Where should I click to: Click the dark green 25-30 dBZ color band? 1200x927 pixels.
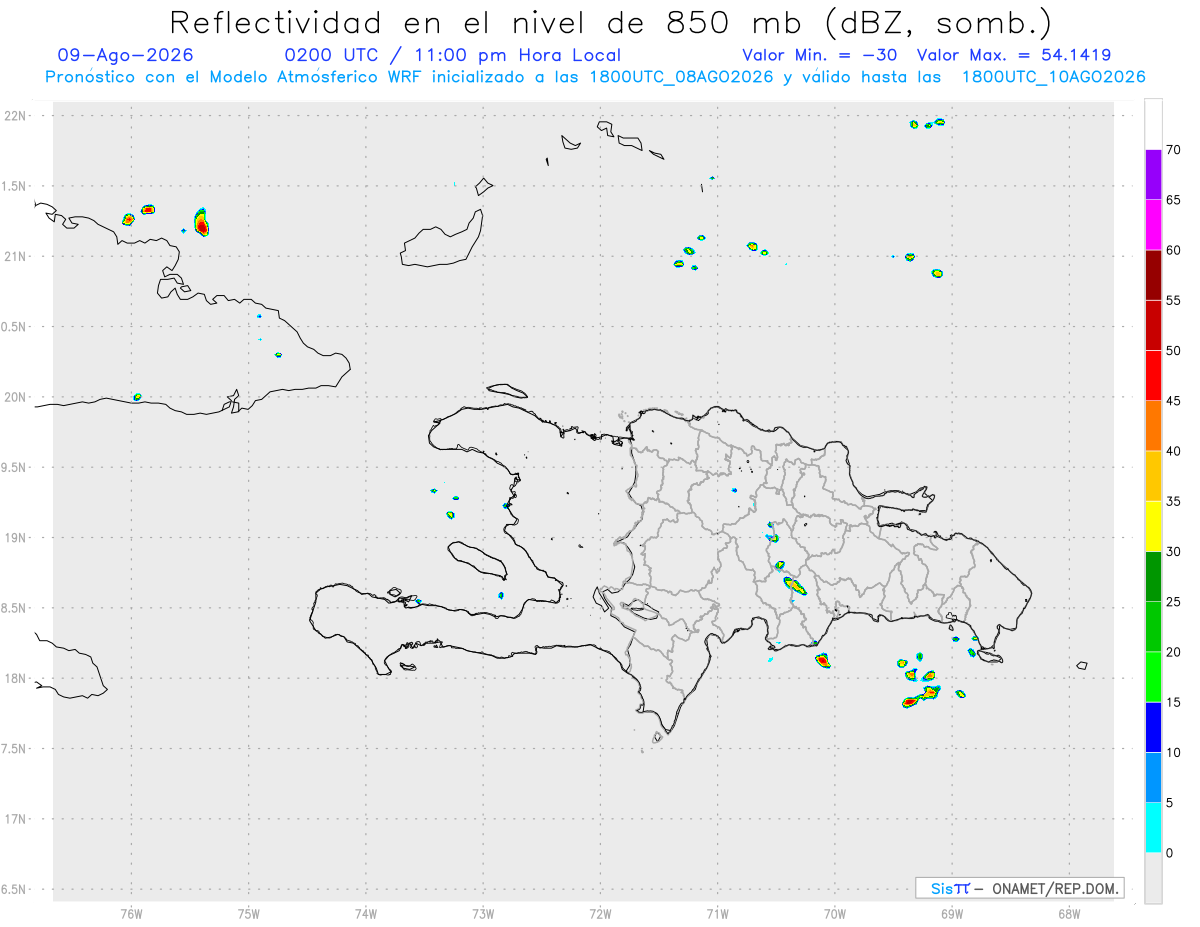click(x=1153, y=577)
